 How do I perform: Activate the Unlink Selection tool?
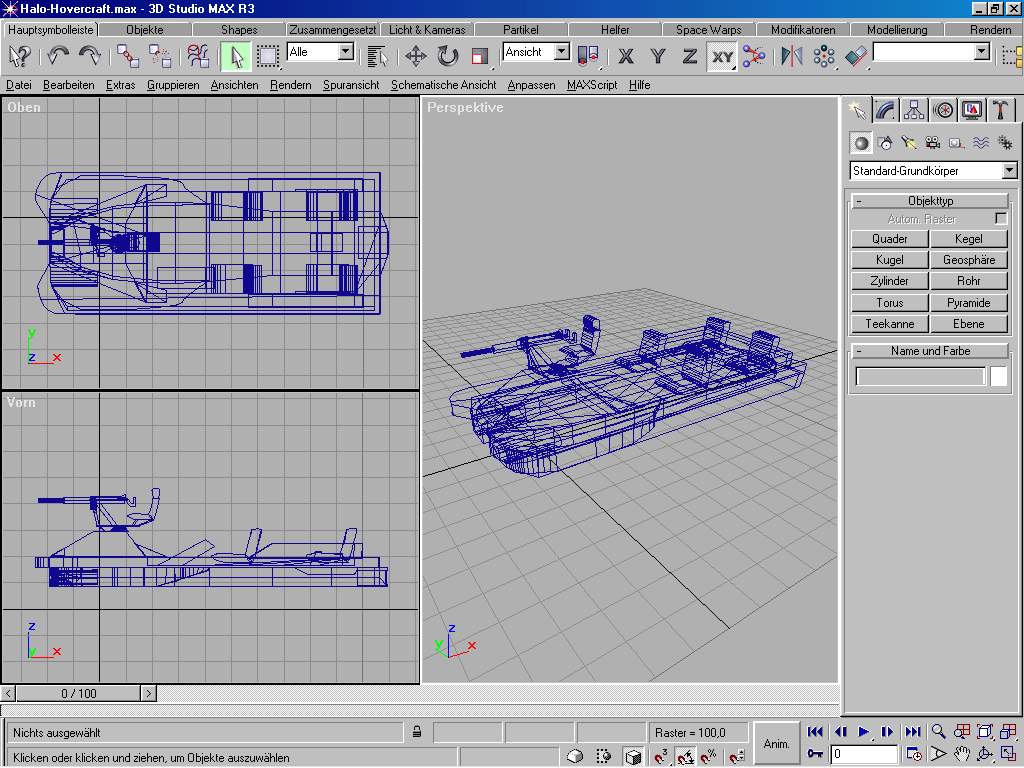click(x=159, y=56)
